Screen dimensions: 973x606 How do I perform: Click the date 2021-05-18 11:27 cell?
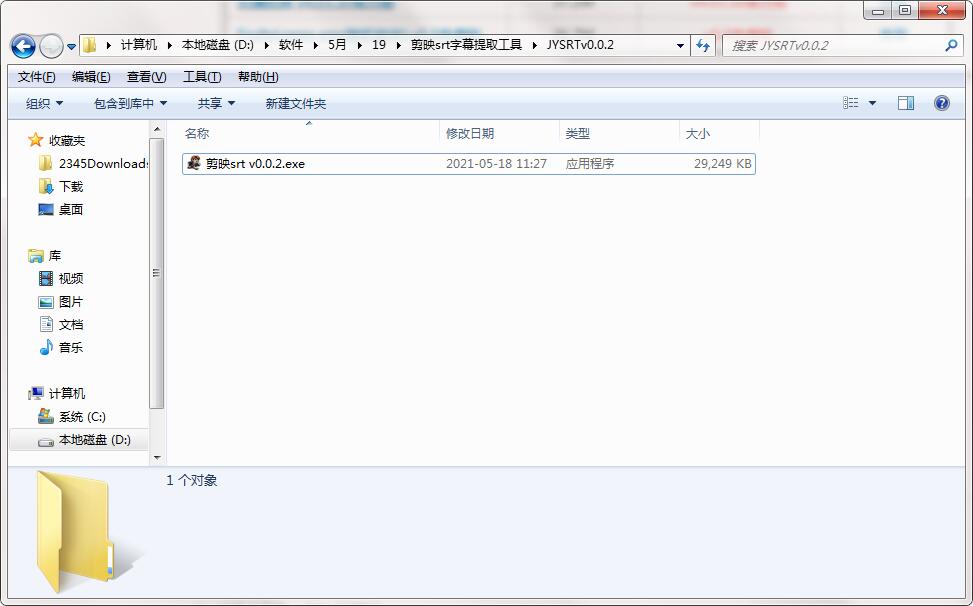(496, 164)
